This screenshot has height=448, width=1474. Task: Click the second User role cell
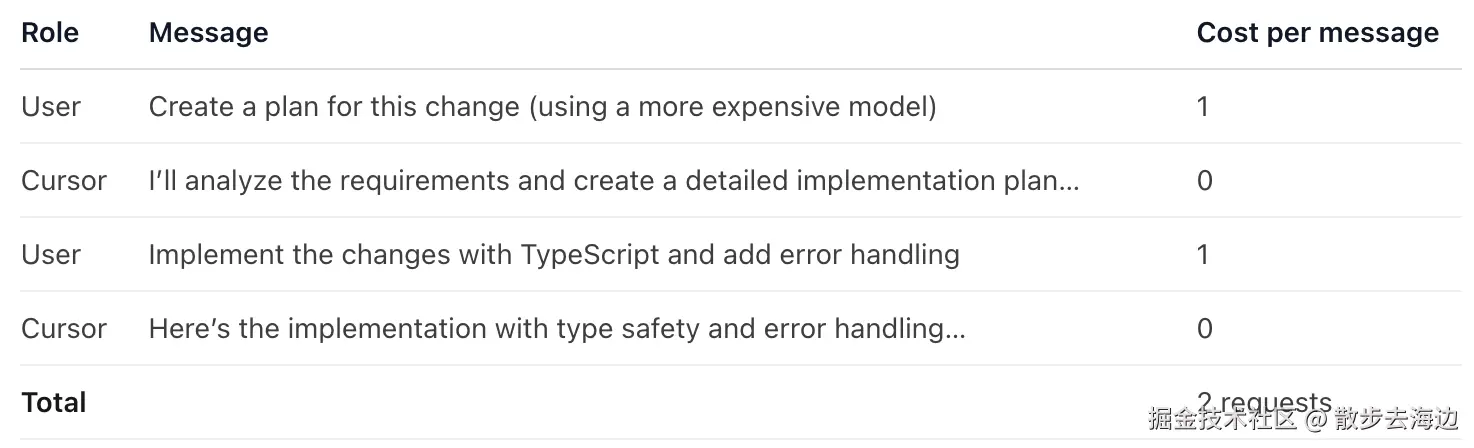pyautogui.click(x=51, y=254)
